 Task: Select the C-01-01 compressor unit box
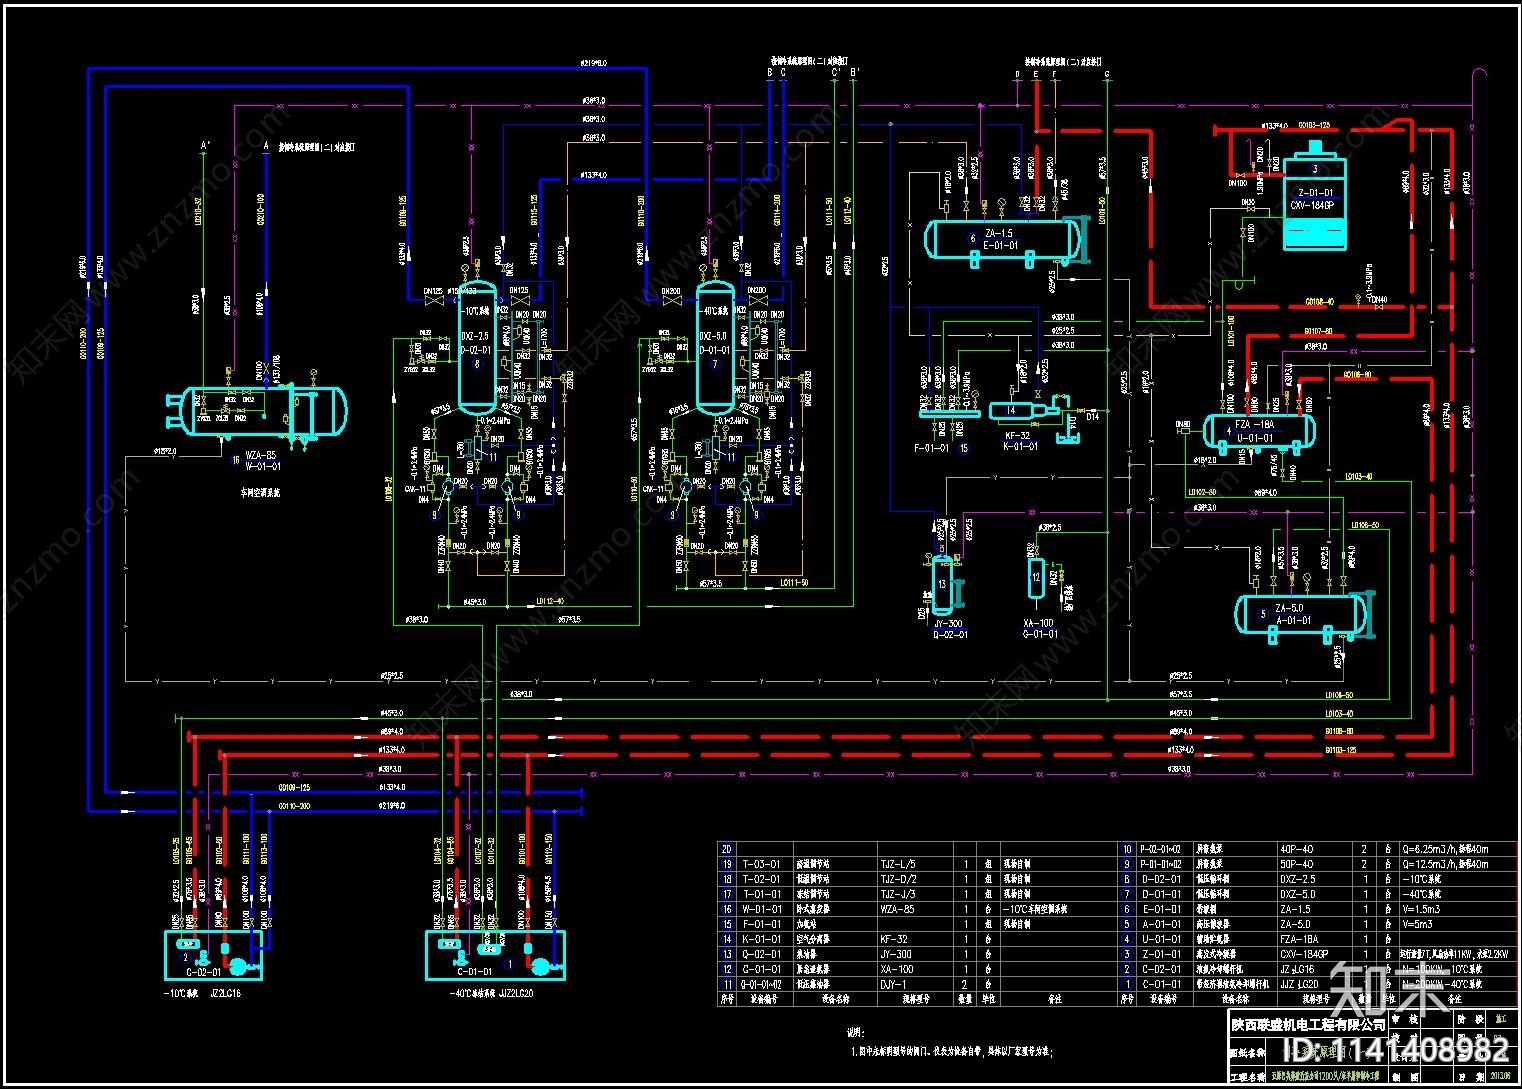tap(494, 955)
